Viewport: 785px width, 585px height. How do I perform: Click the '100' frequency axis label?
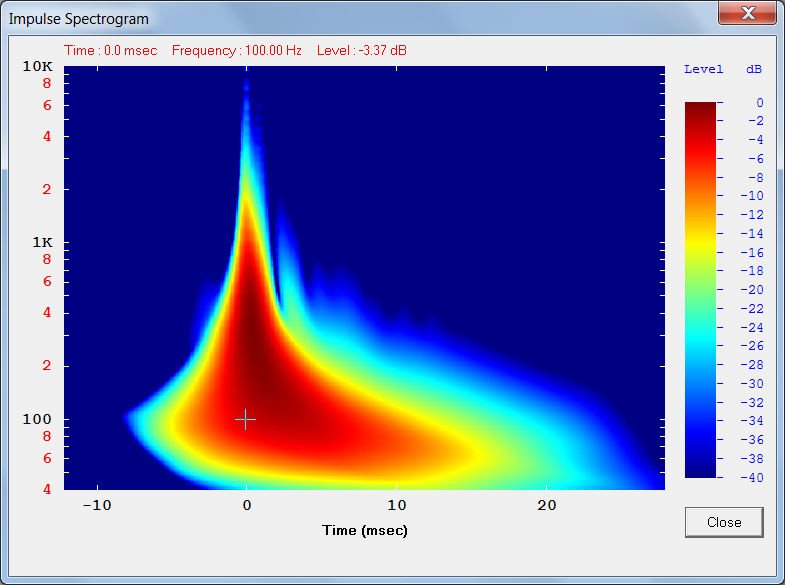pyautogui.click(x=37, y=419)
